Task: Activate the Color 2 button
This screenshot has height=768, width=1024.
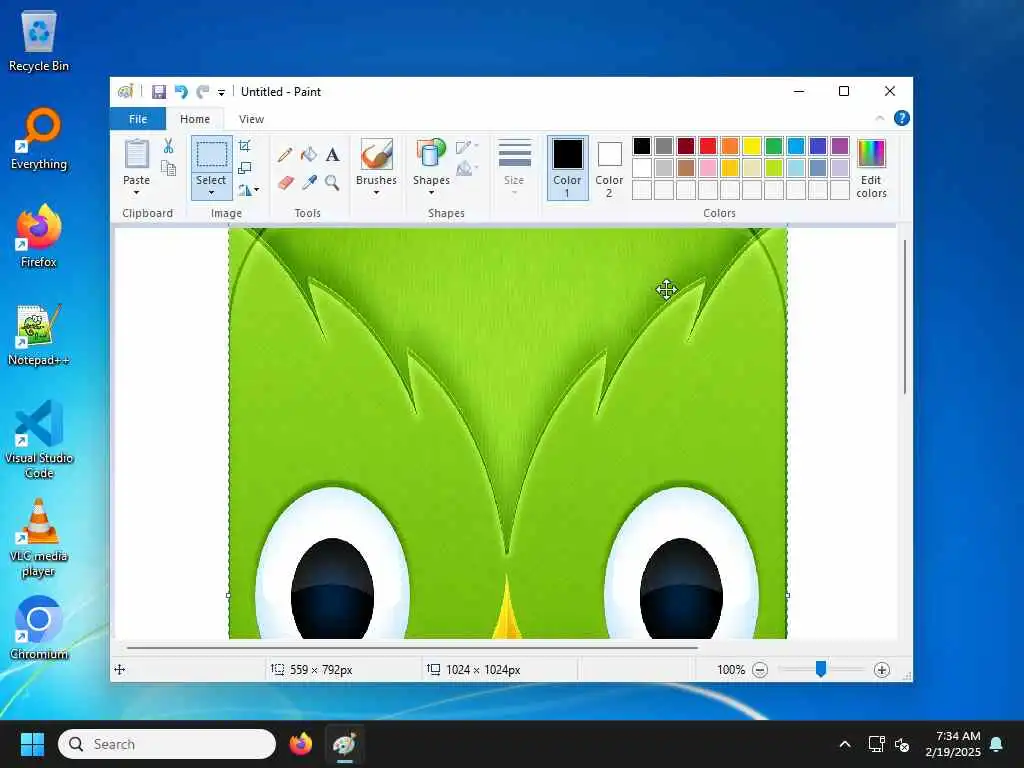Action: [609, 168]
